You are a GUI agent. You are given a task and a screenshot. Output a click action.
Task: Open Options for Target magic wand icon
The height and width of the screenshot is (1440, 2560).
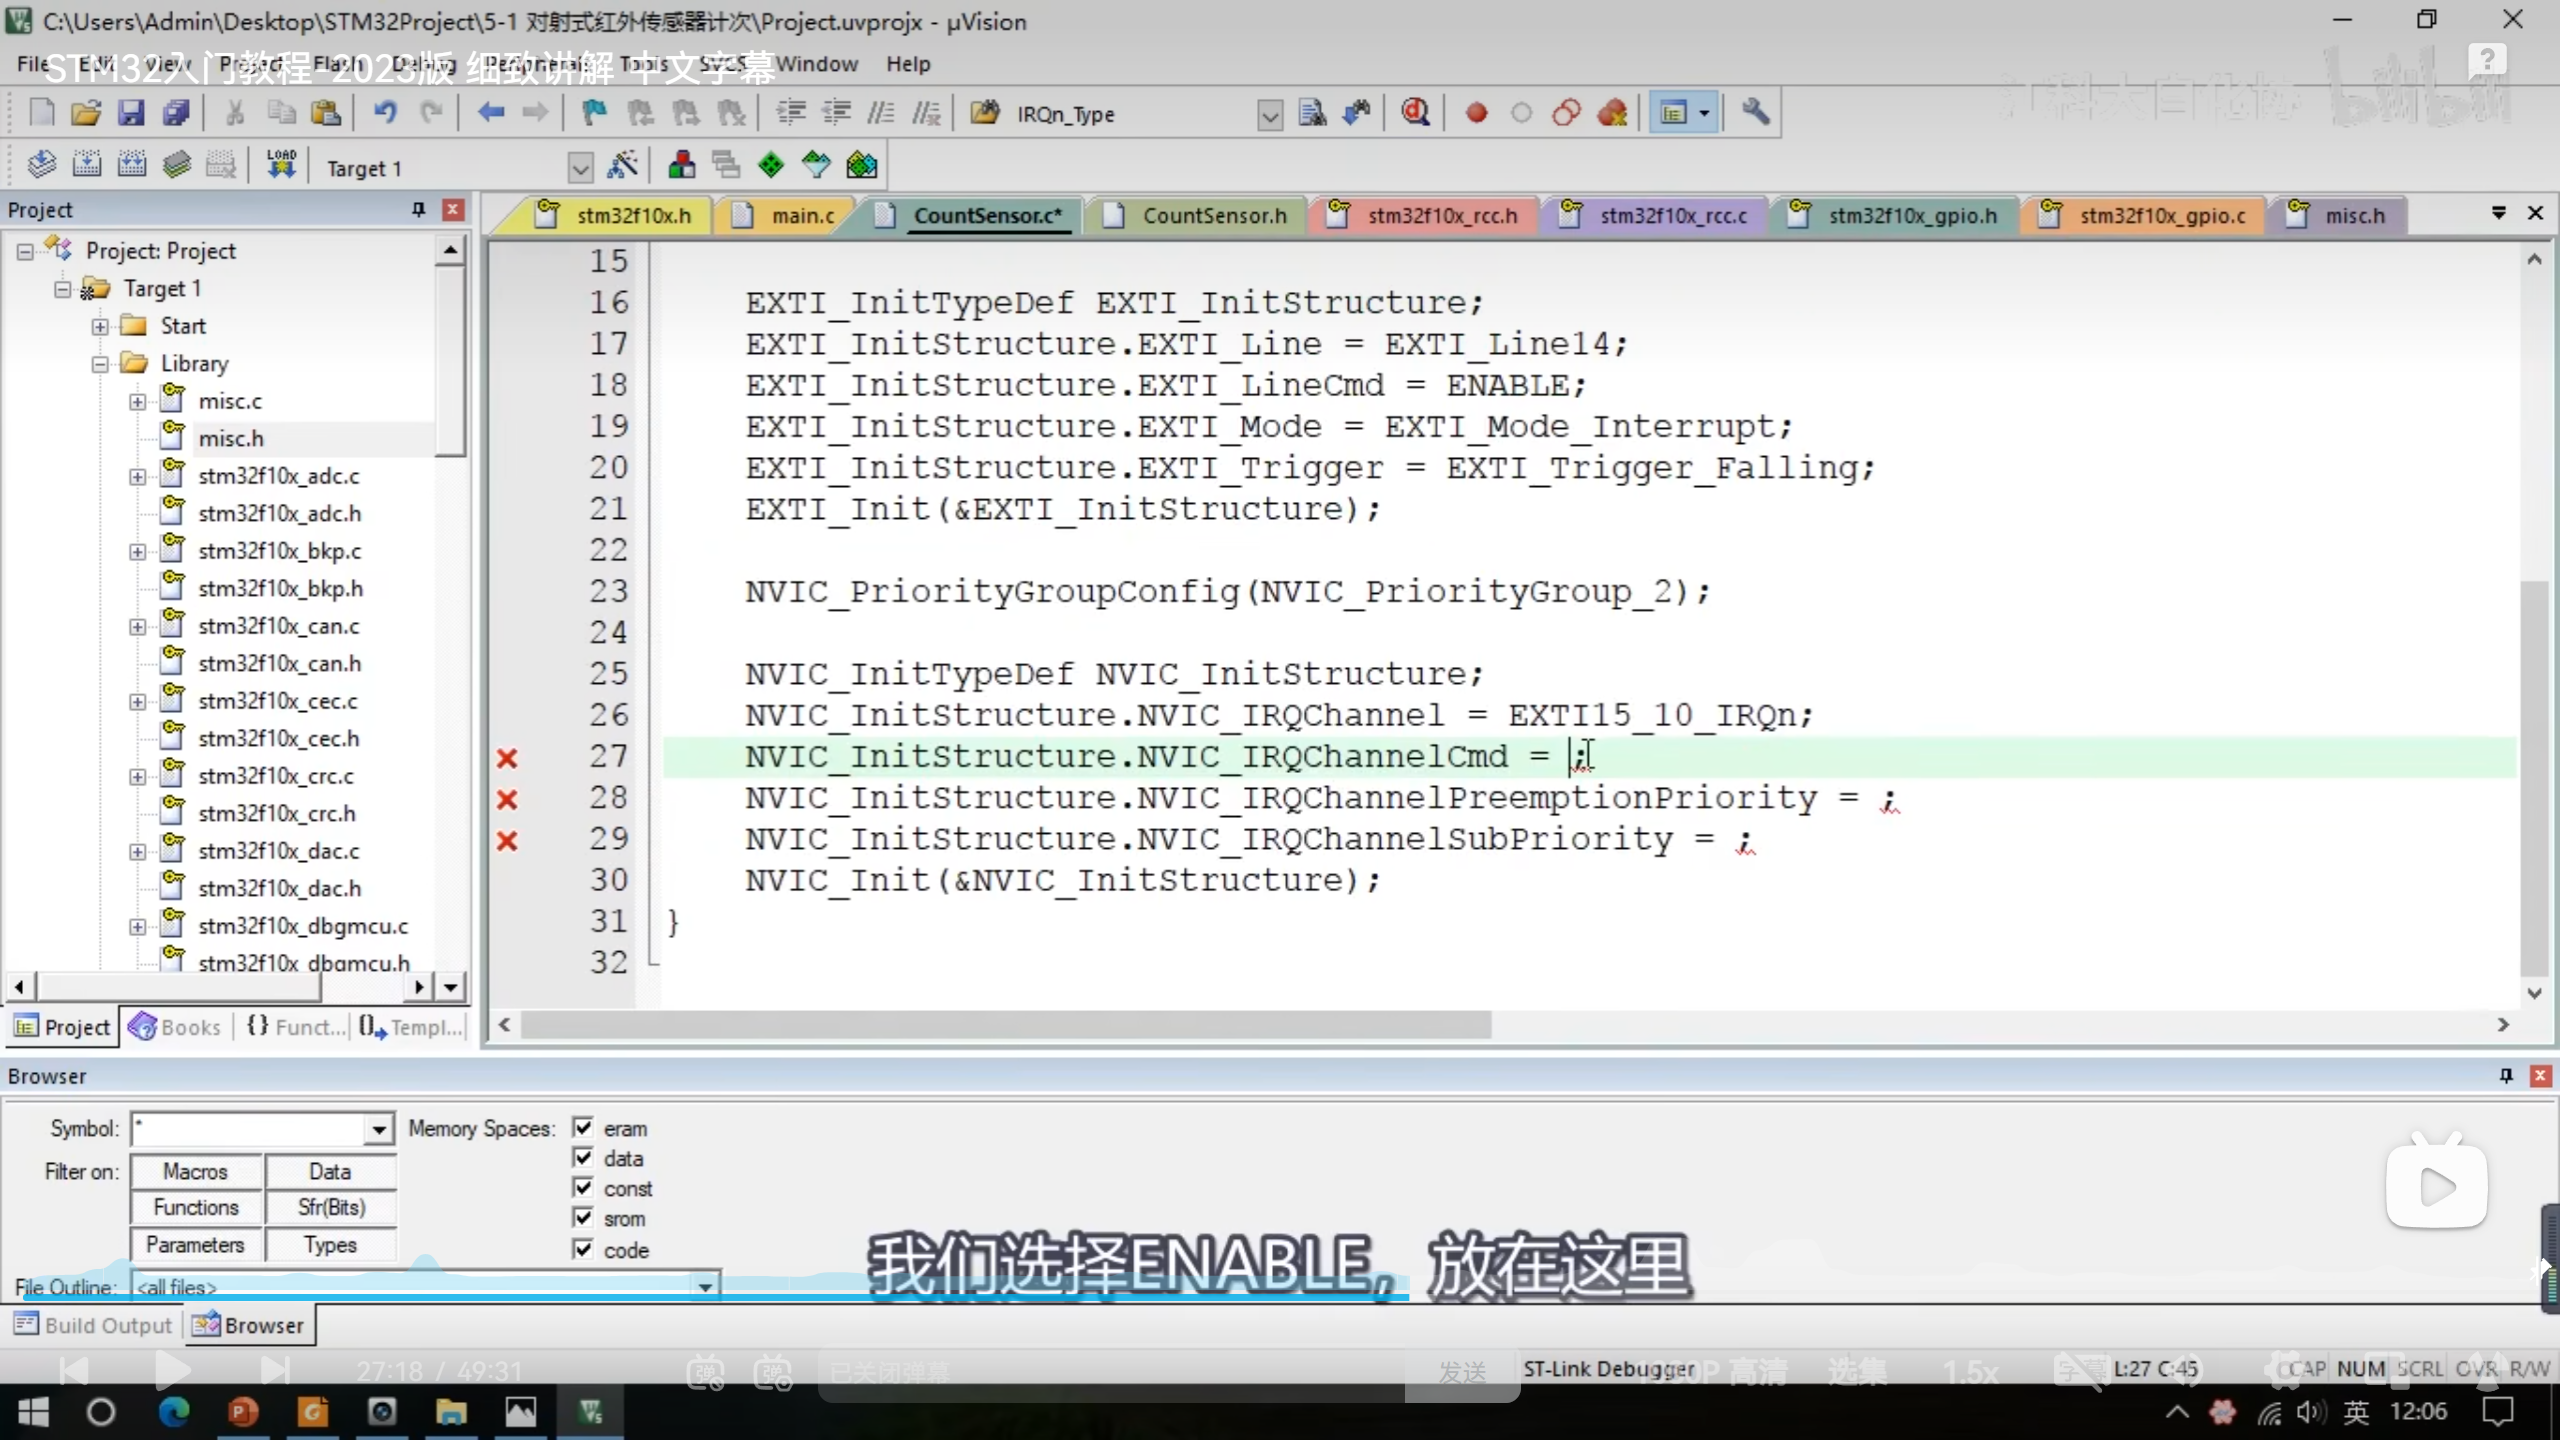(623, 166)
